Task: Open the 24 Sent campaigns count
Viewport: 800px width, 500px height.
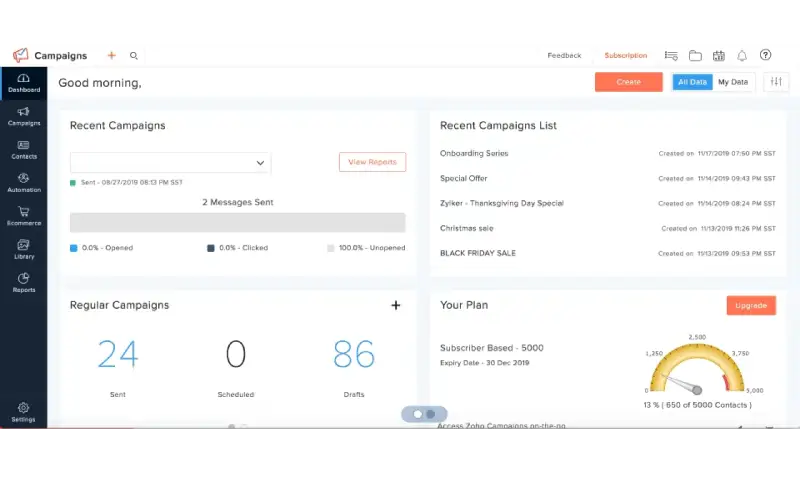Action: tap(117, 354)
